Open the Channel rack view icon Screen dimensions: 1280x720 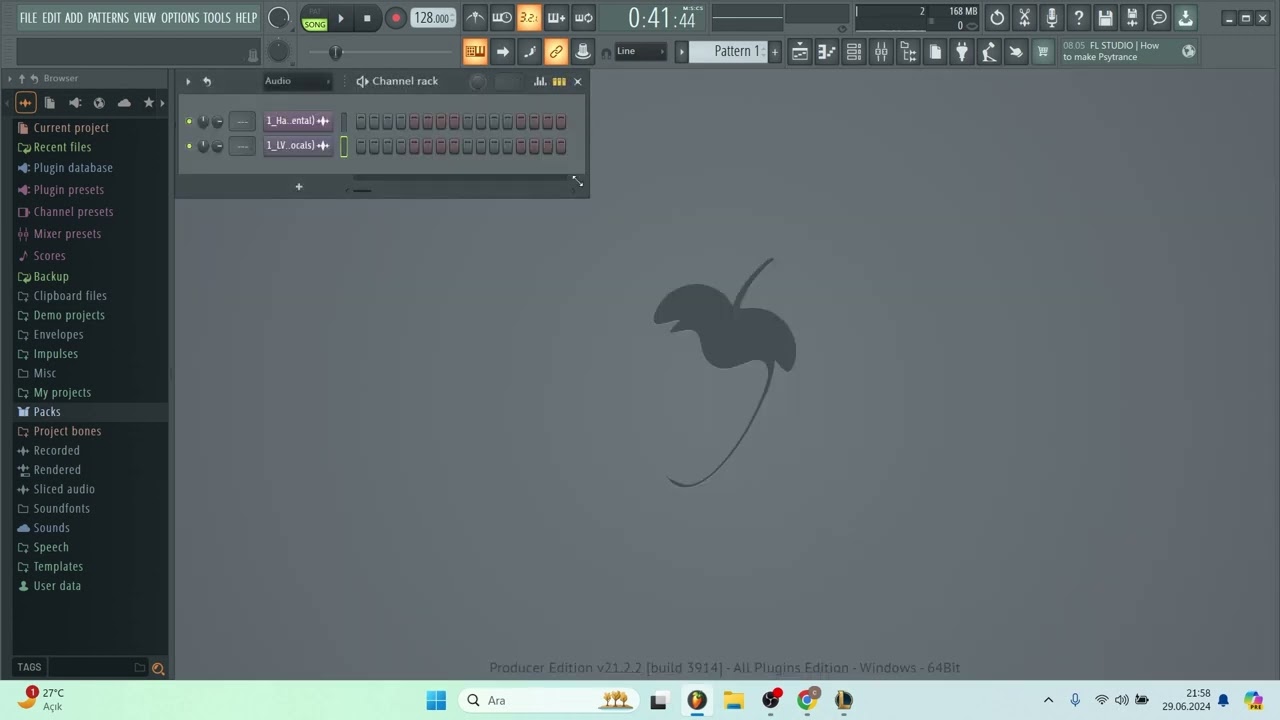[x=854, y=52]
